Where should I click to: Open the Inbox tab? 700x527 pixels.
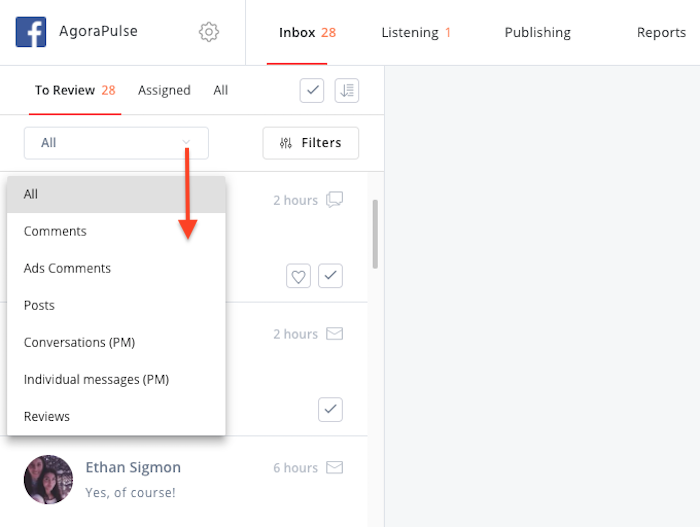pos(307,33)
